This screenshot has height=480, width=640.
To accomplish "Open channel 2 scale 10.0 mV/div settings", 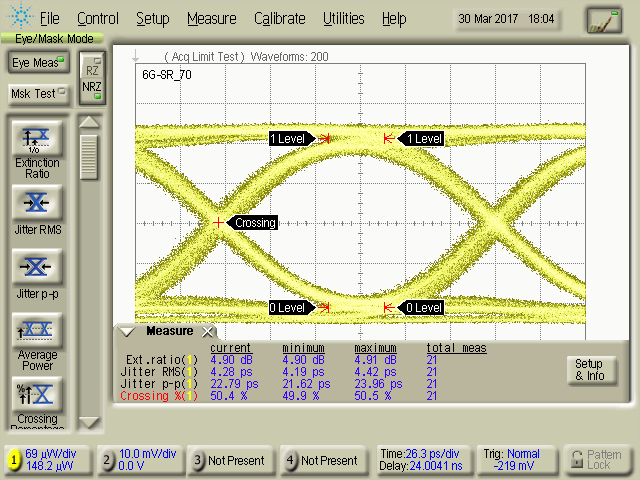I will click(147, 454).
